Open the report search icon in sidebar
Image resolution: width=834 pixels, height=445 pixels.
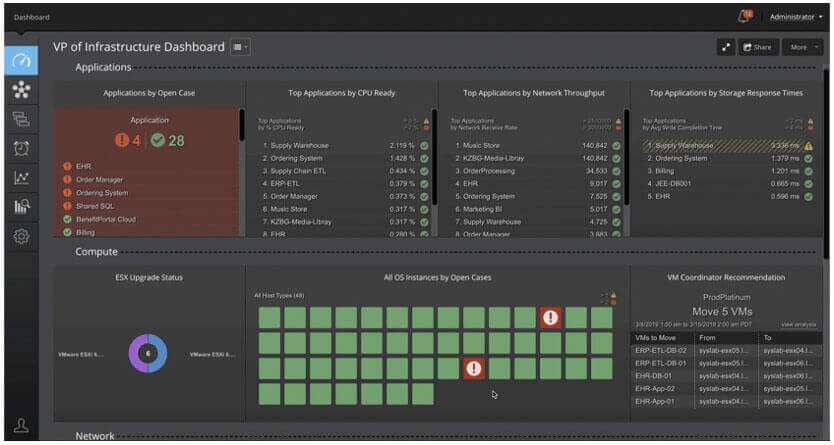point(21,207)
